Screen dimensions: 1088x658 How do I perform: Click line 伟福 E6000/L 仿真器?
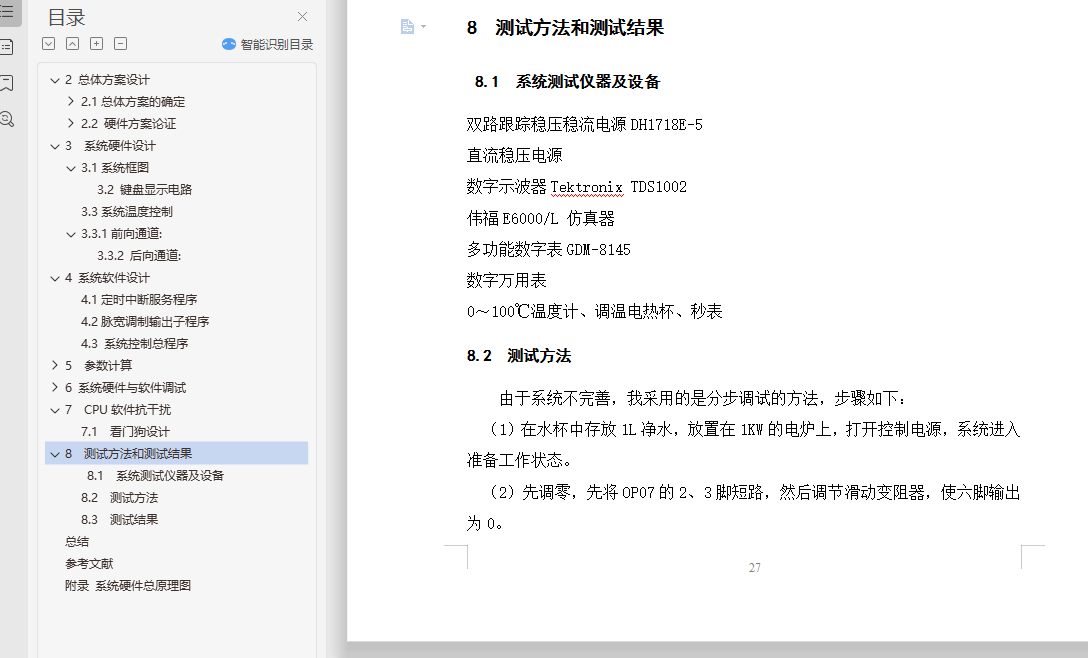[541, 219]
